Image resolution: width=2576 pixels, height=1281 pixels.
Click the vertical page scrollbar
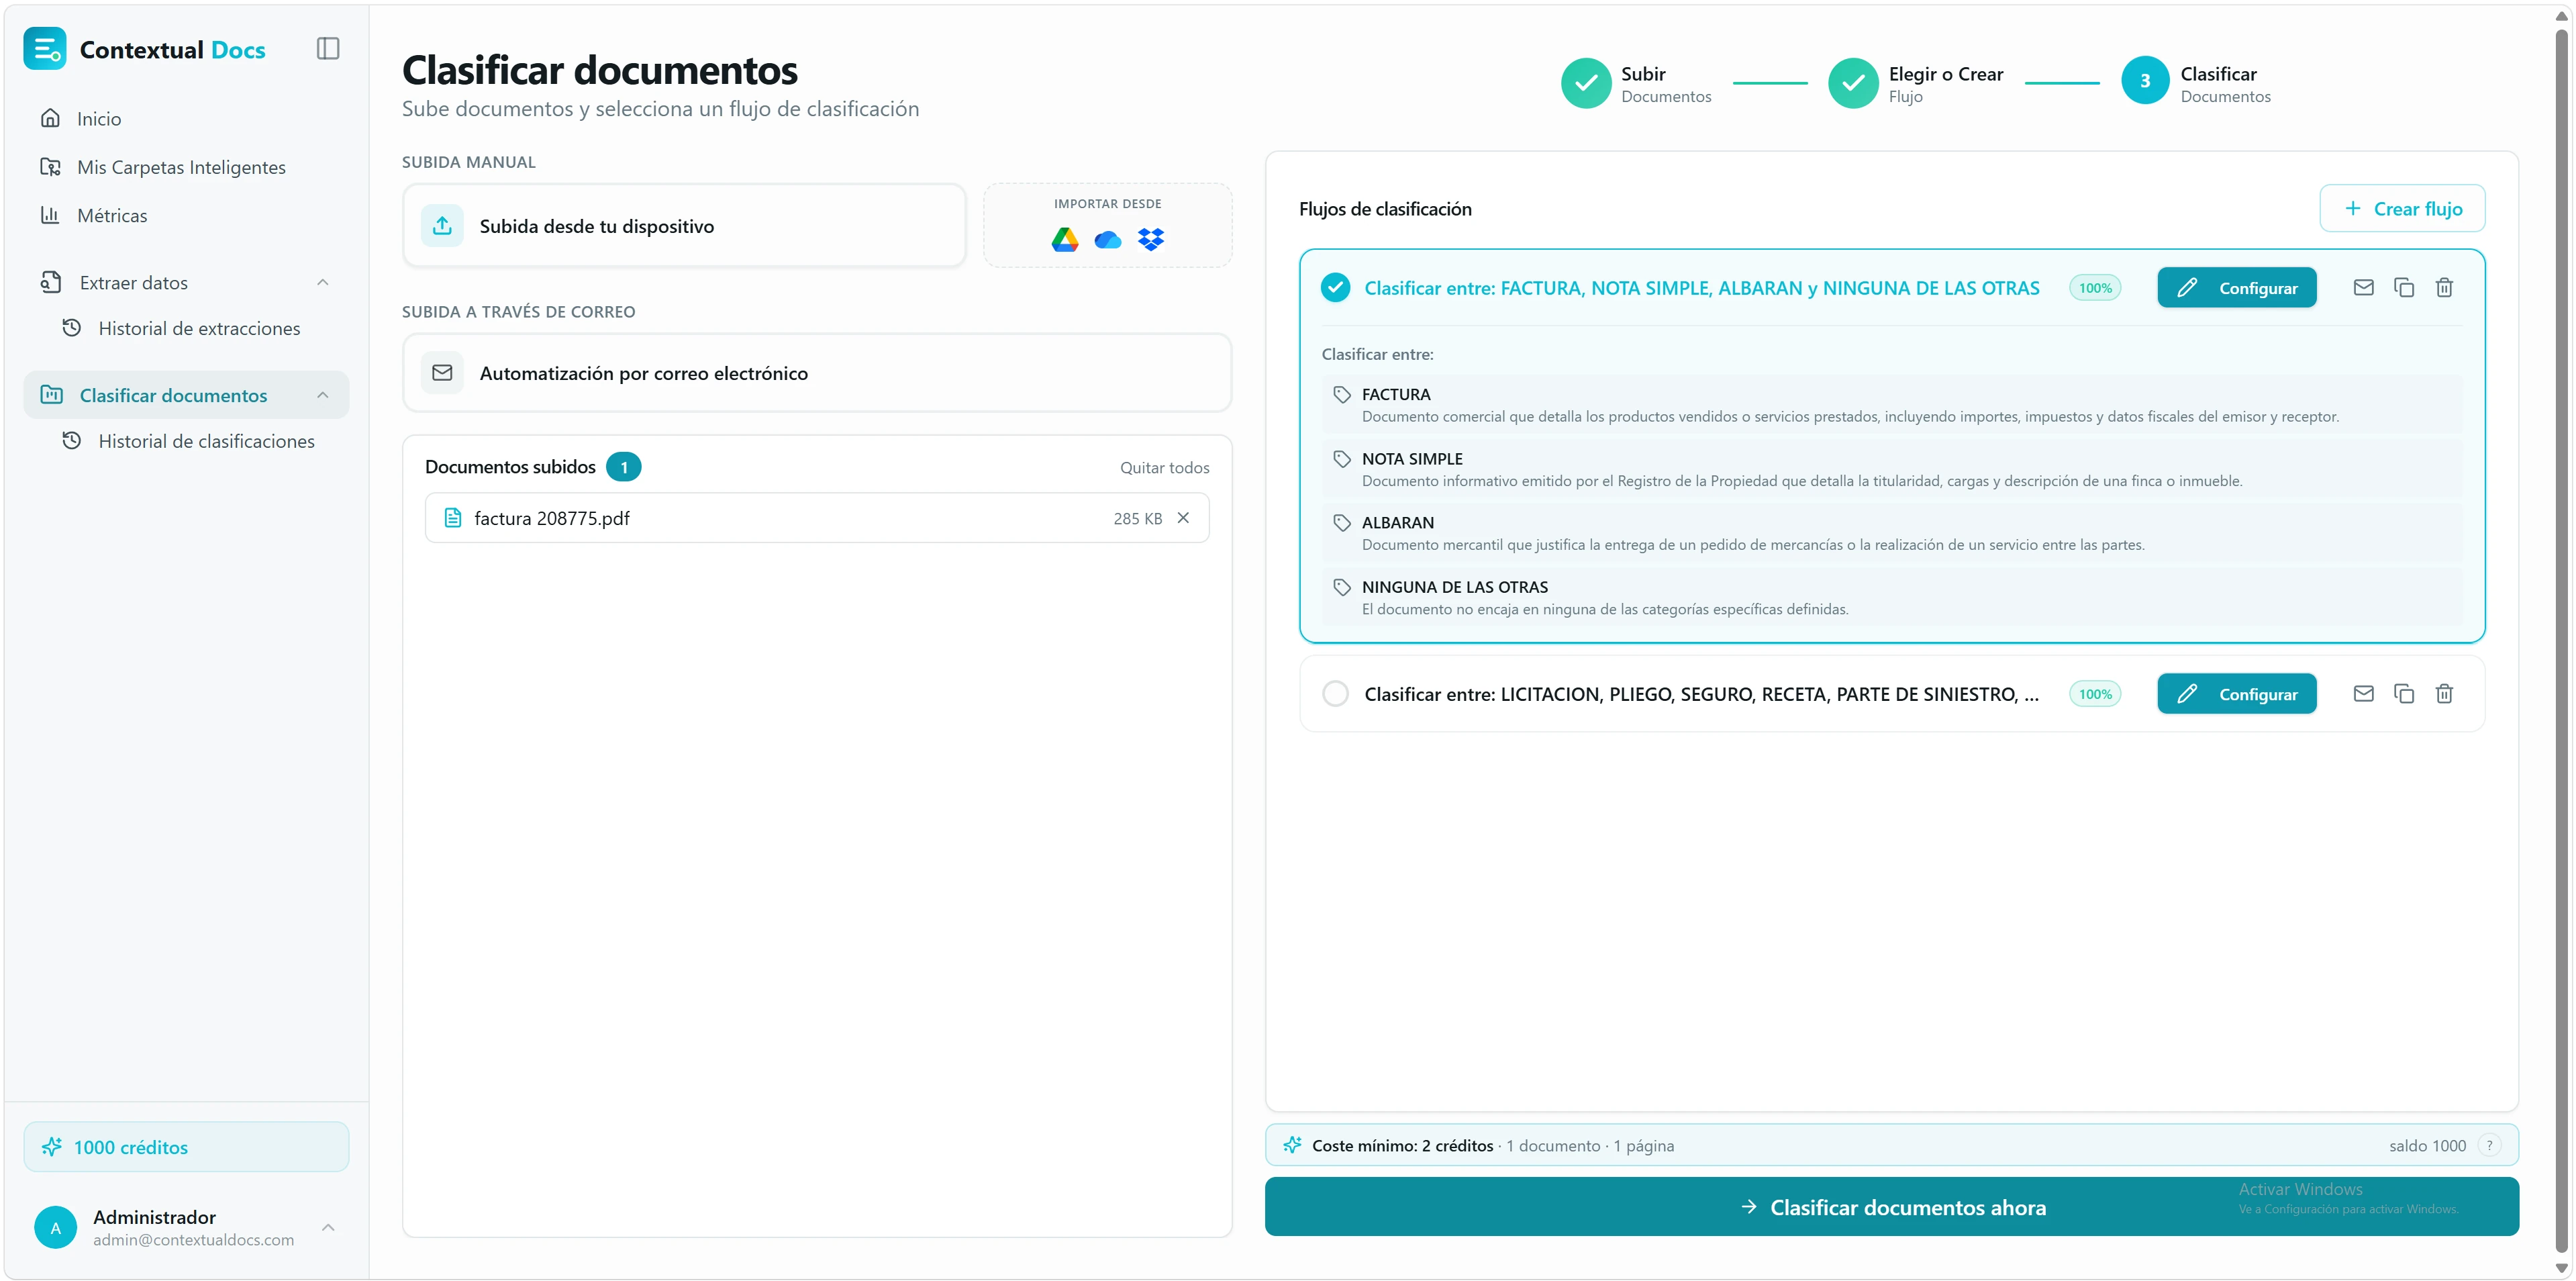tap(2561, 640)
